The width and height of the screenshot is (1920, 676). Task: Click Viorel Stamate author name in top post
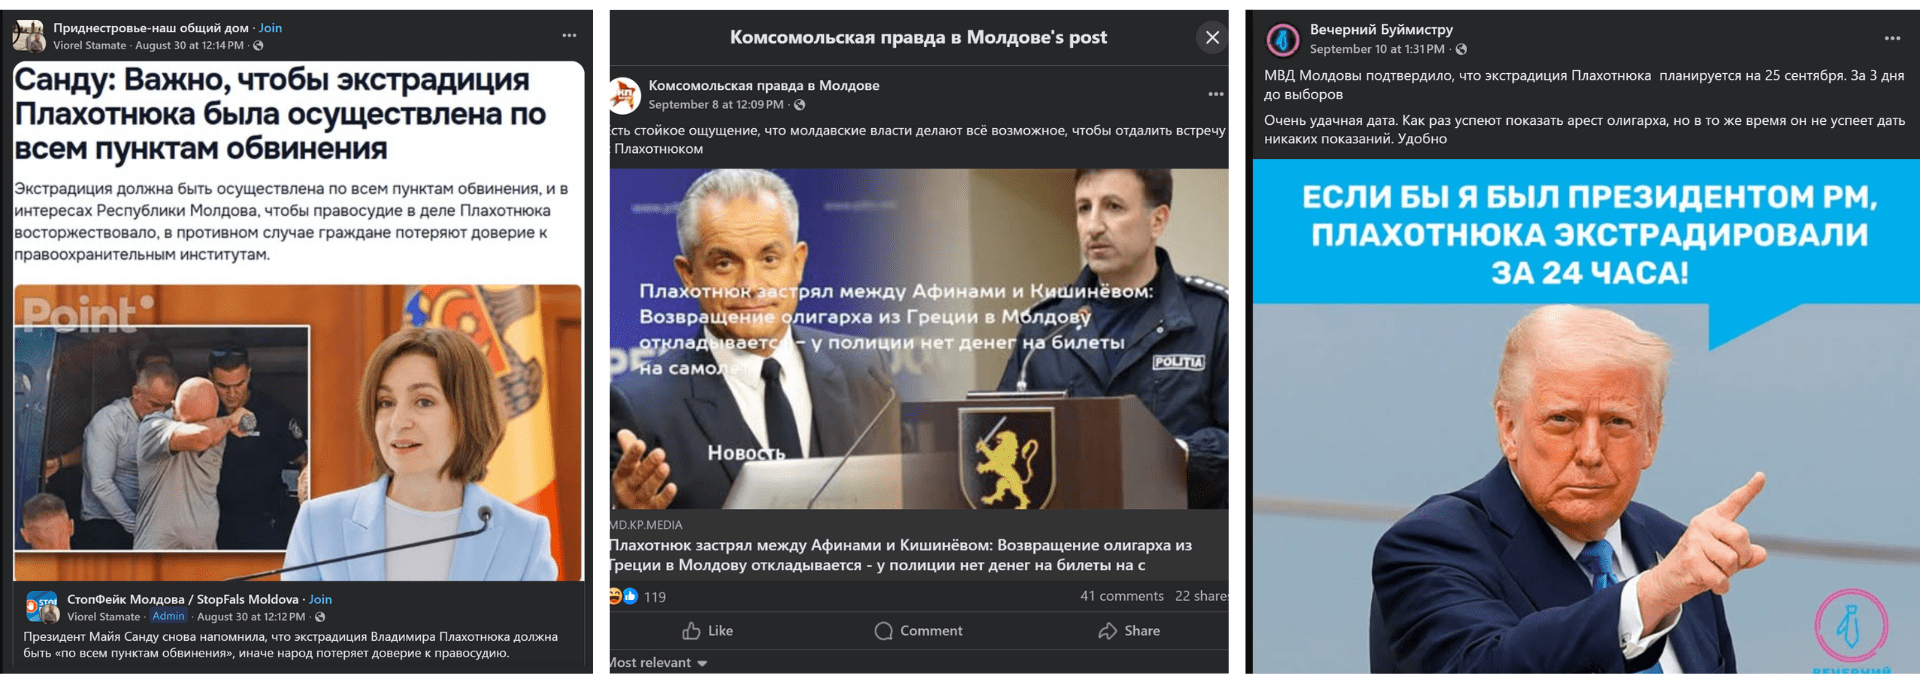(90, 45)
